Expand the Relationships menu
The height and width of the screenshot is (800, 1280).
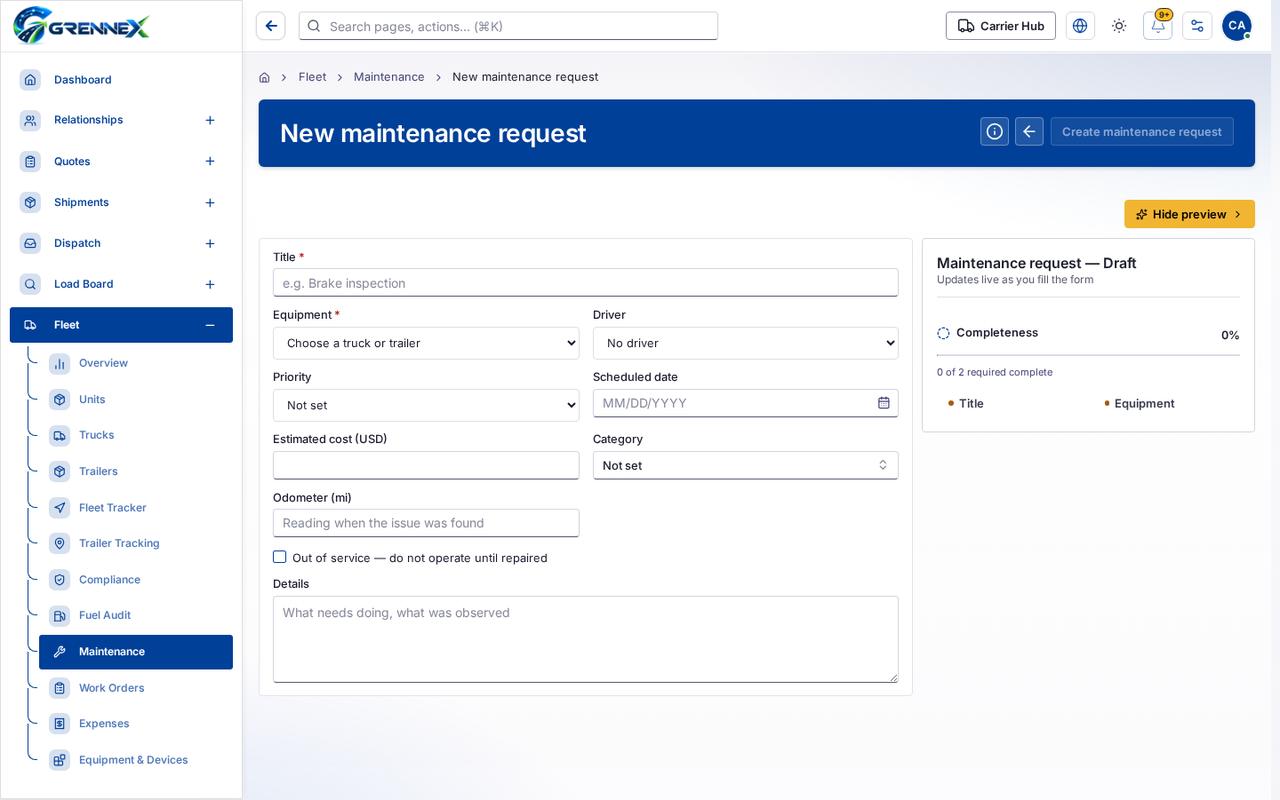click(x=210, y=120)
